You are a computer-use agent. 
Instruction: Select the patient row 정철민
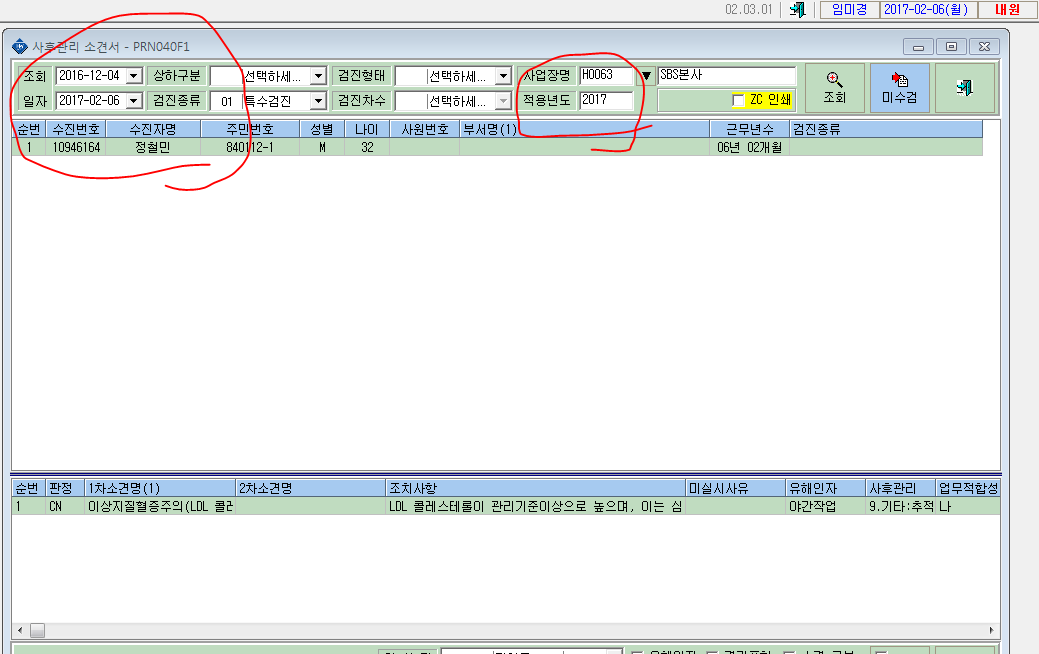[497, 147]
